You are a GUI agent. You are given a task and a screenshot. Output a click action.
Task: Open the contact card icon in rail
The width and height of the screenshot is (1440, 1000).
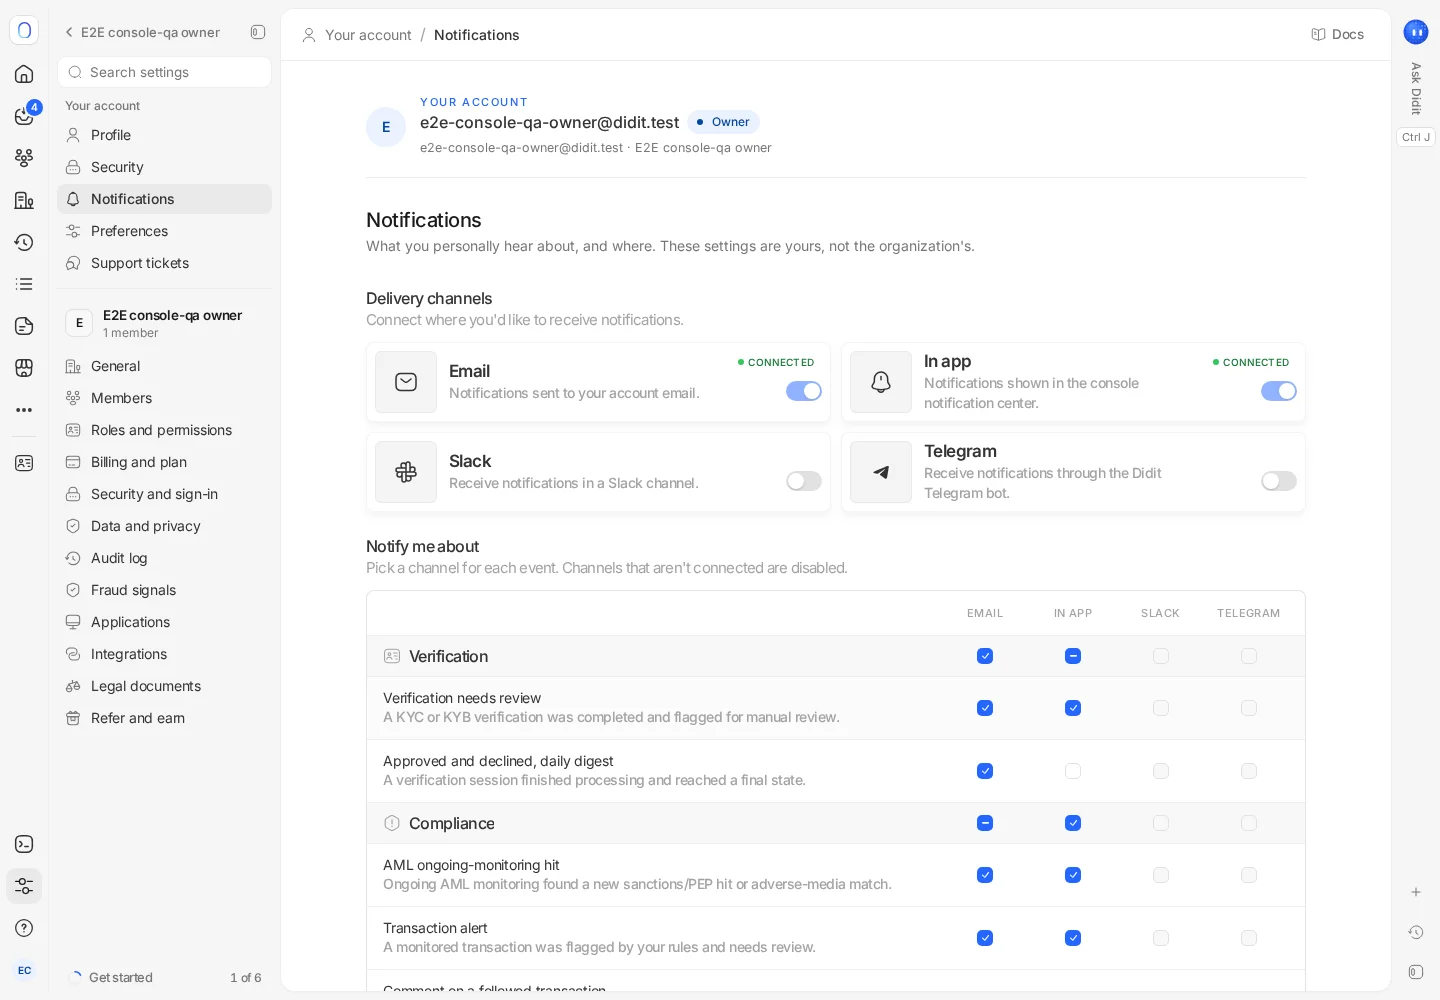point(24,463)
